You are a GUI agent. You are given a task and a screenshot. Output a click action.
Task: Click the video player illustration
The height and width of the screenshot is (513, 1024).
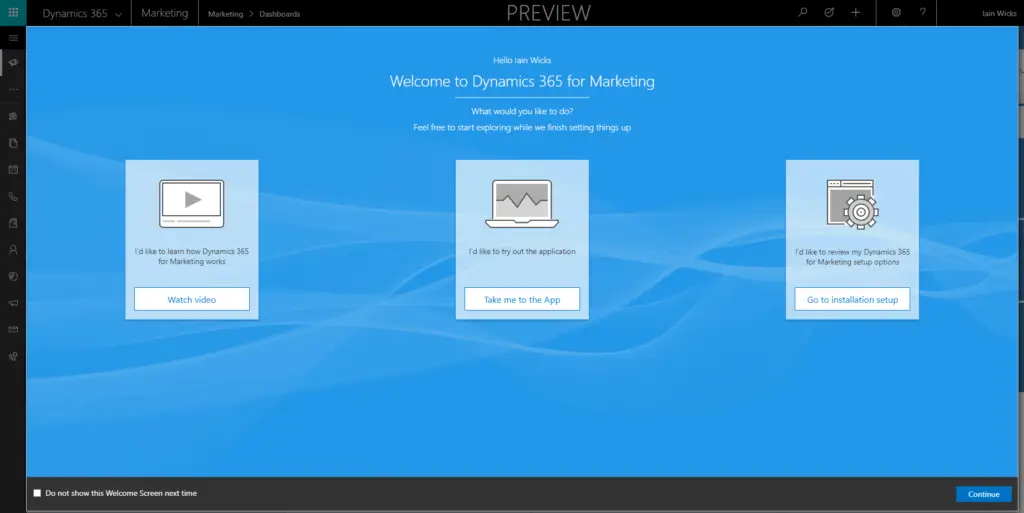(192, 204)
